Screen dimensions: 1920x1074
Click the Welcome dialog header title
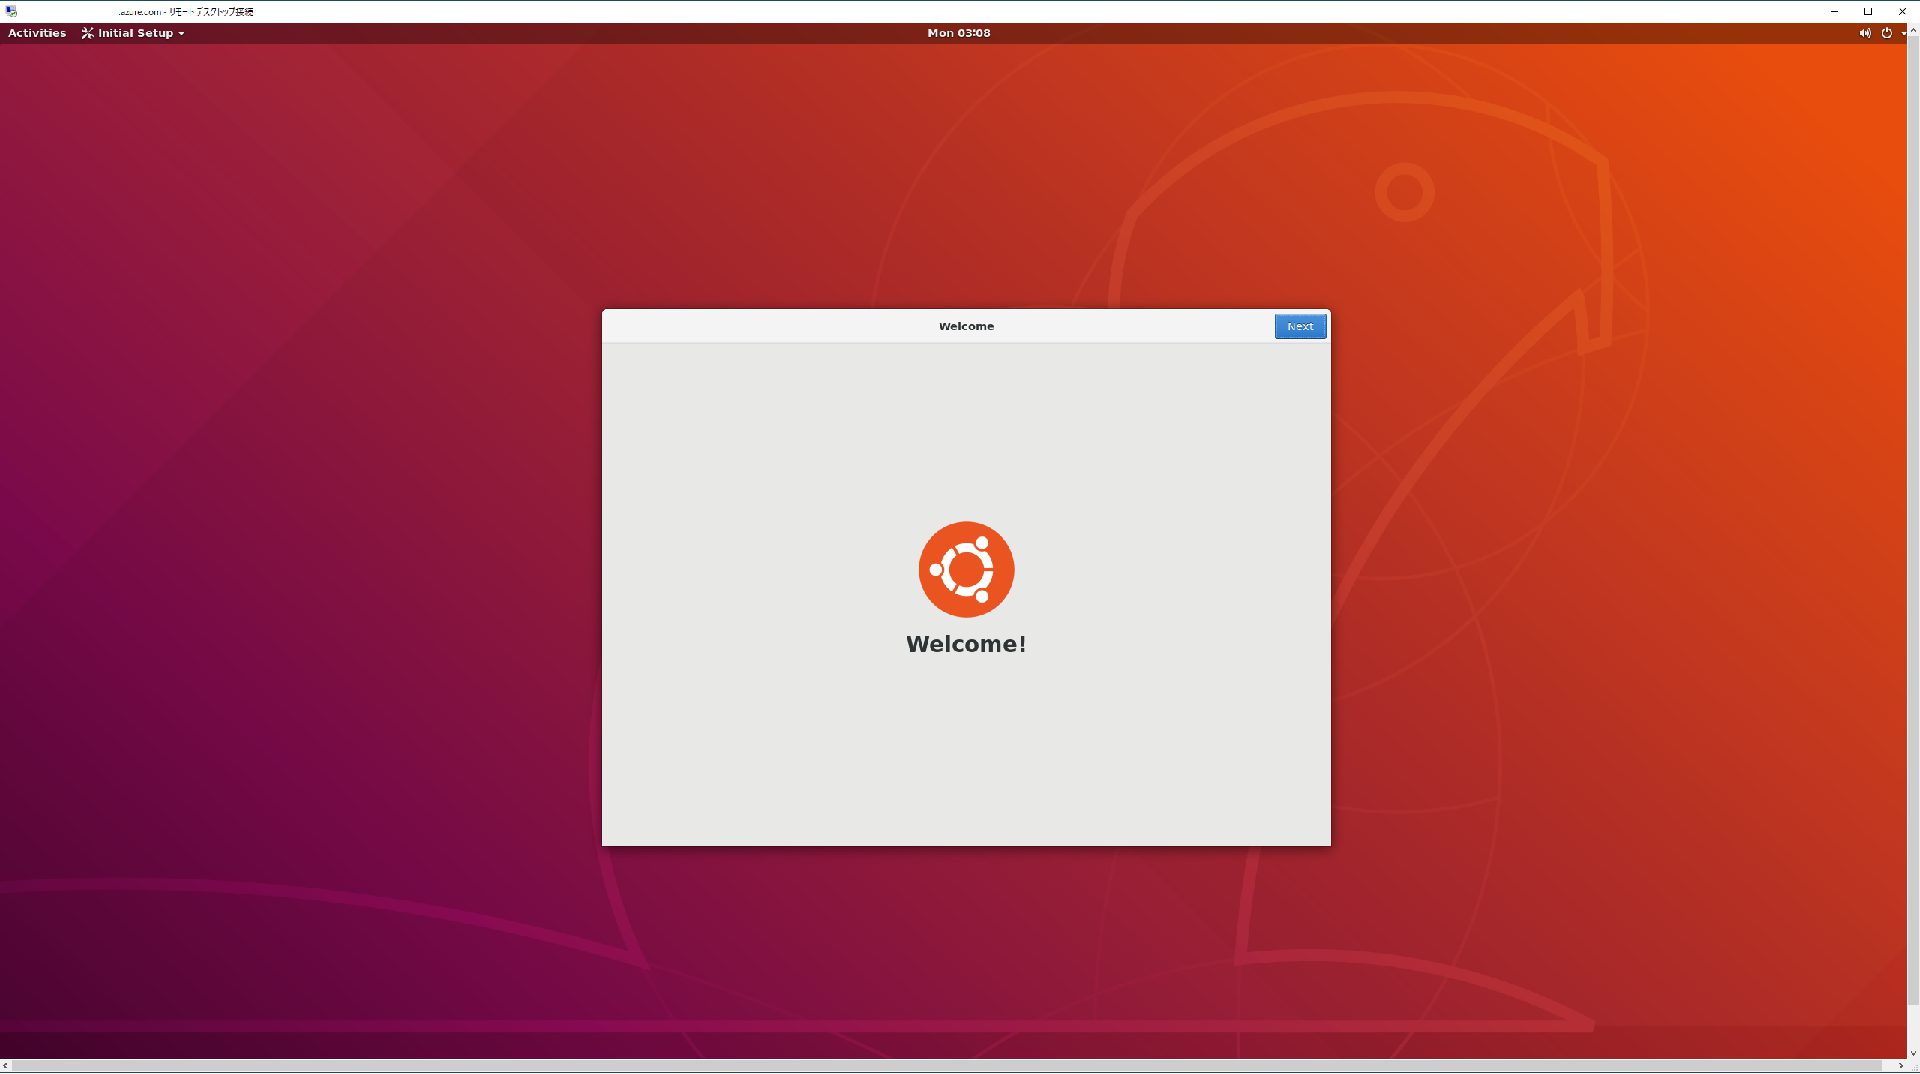coord(966,327)
